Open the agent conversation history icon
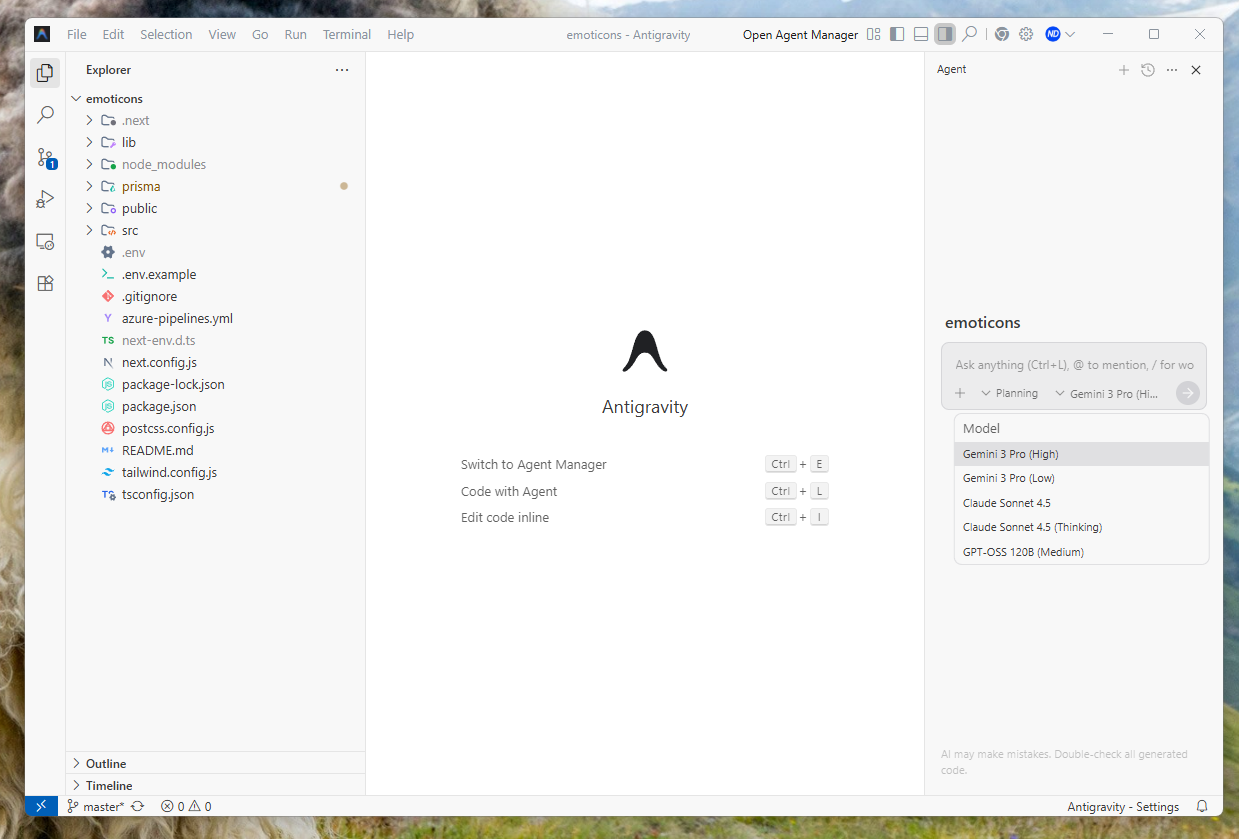The width and height of the screenshot is (1239, 839). [x=1148, y=70]
